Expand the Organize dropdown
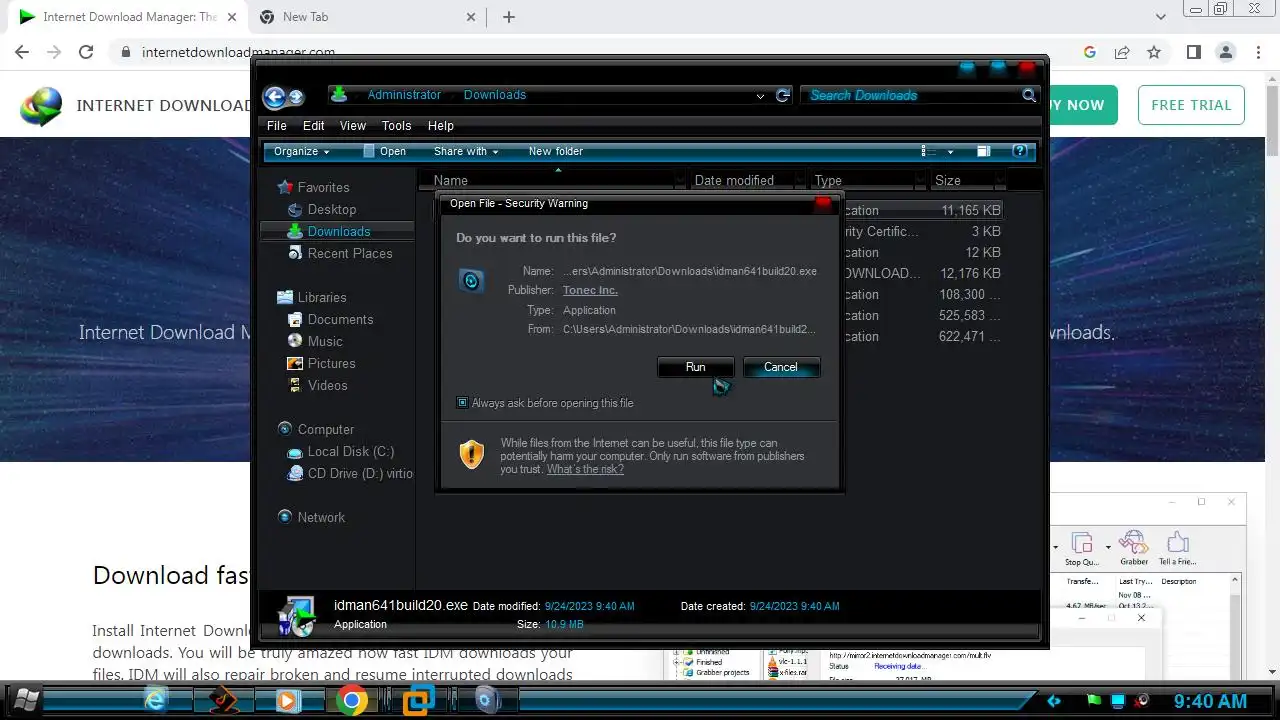Screen dimensions: 1280x720 [302, 151]
